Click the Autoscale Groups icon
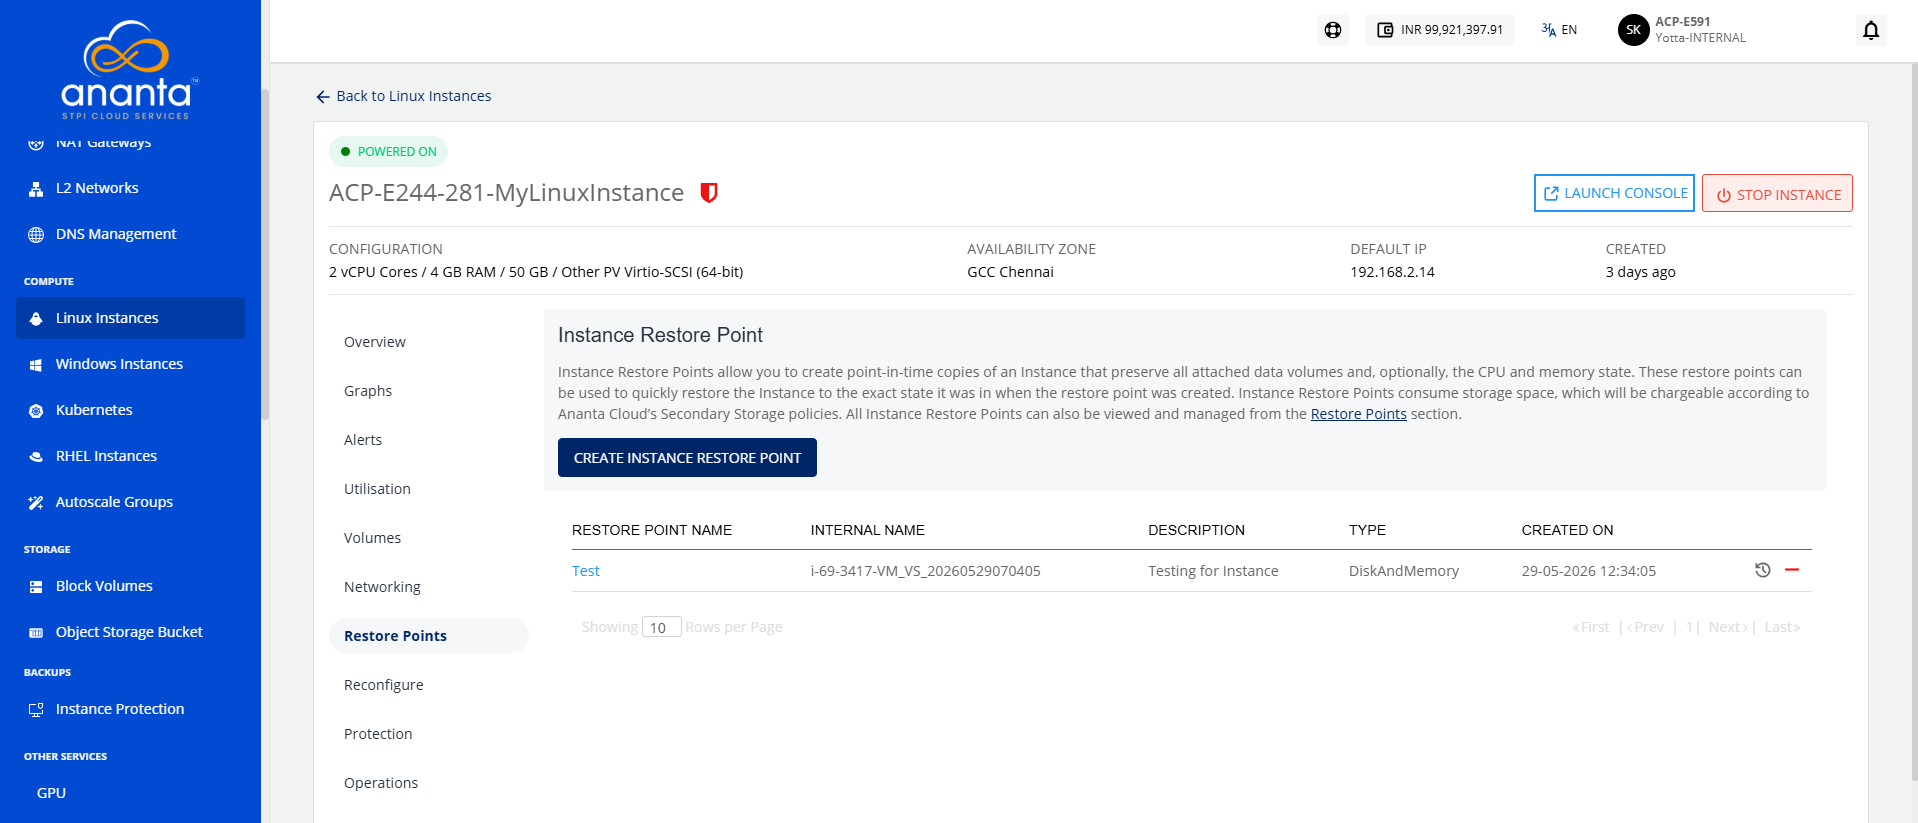This screenshot has height=823, width=1918. pos(36,503)
